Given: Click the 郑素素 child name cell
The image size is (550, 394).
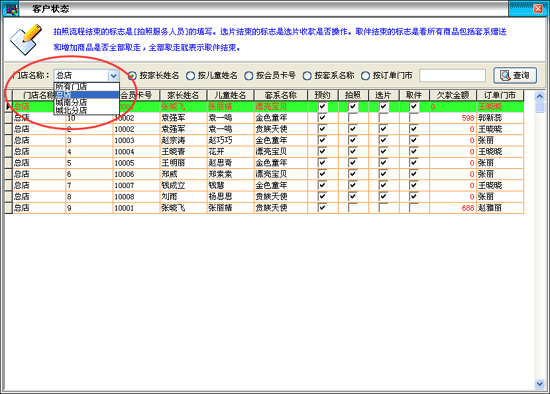Looking at the screenshot, I should (230, 174).
